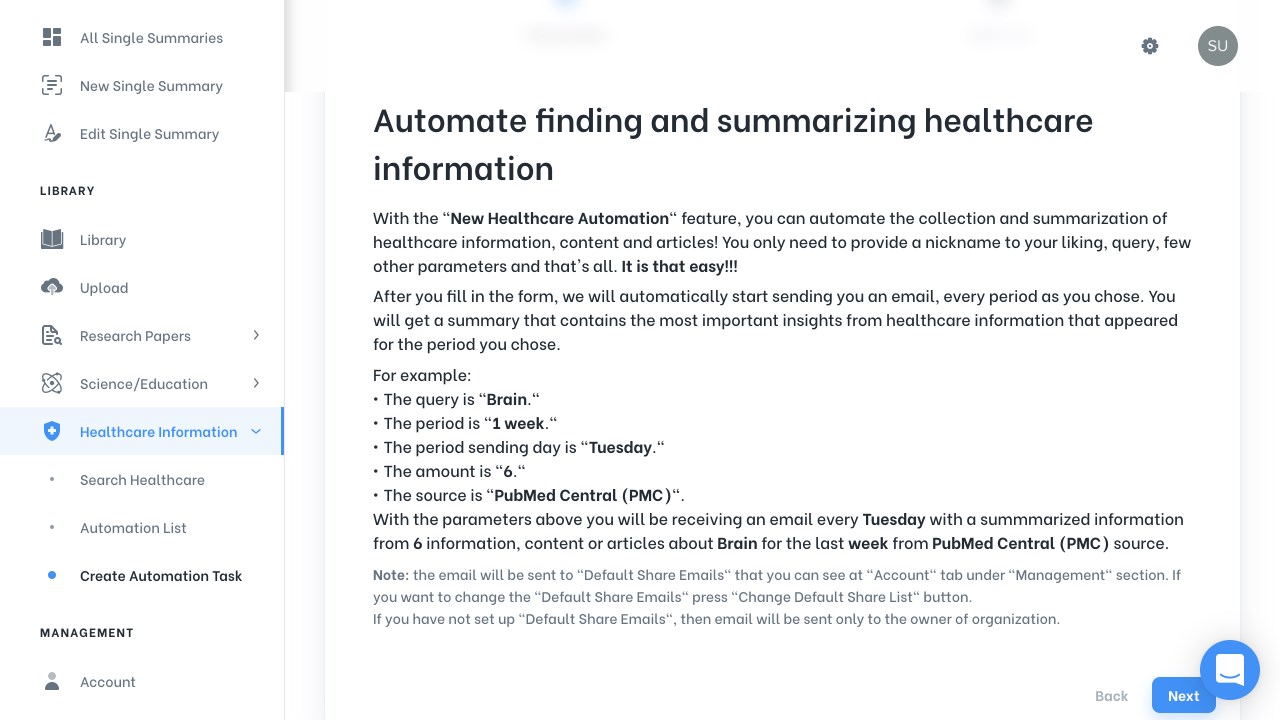This screenshot has height=720, width=1280.
Task: Go to Automation List
Action: click(133, 528)
